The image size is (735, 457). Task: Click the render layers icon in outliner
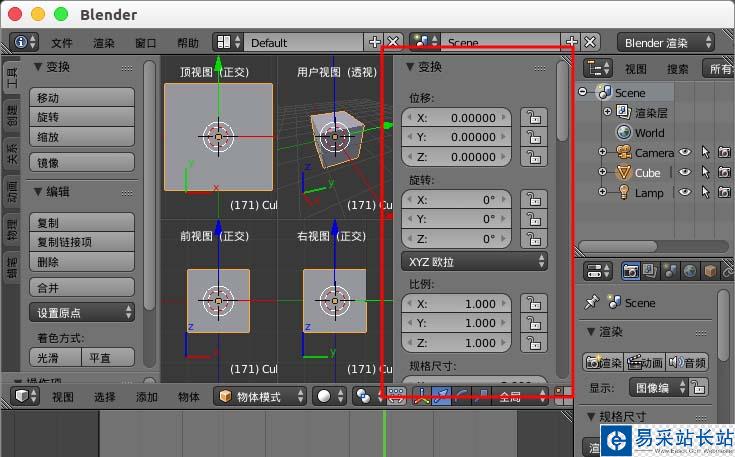tap(623, 112)
